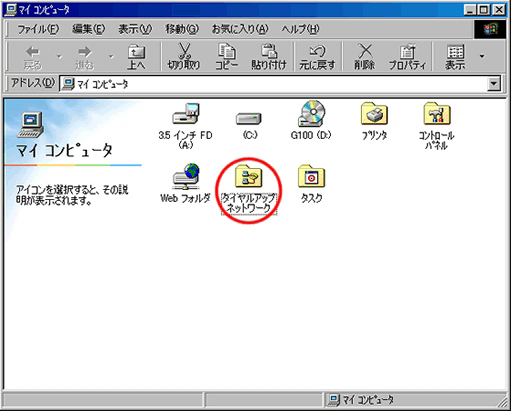Maximize the マイ コンピュータ window
The width and height of the screenshot is (512, 411).
tap(484, 10)
